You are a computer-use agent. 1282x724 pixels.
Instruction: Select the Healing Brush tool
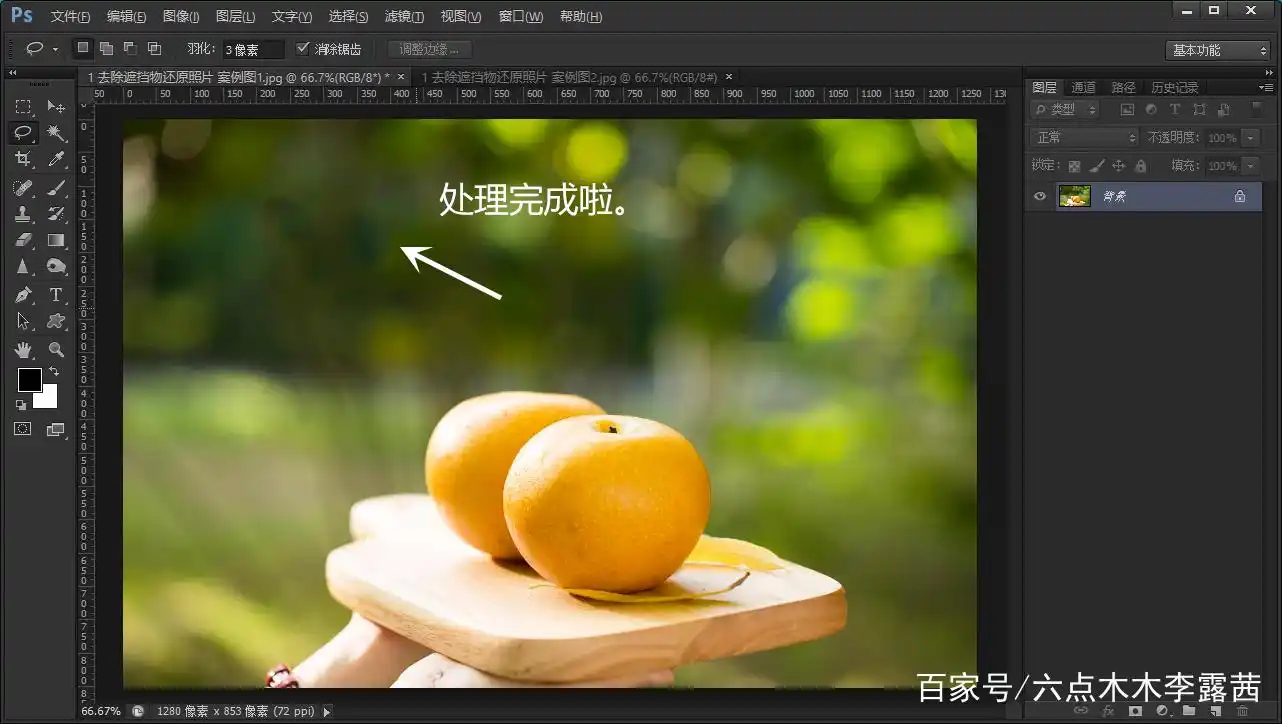point(22,186)
